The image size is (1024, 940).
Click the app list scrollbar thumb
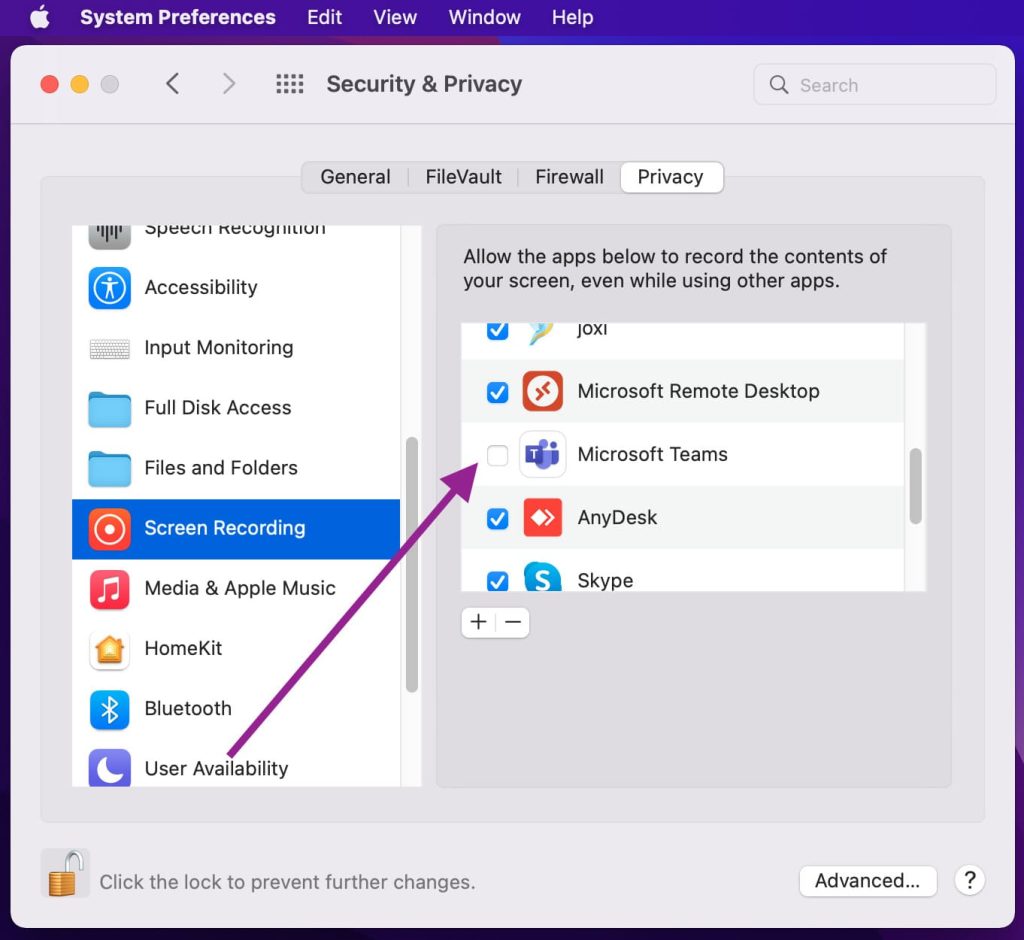[x=916, y=486]
